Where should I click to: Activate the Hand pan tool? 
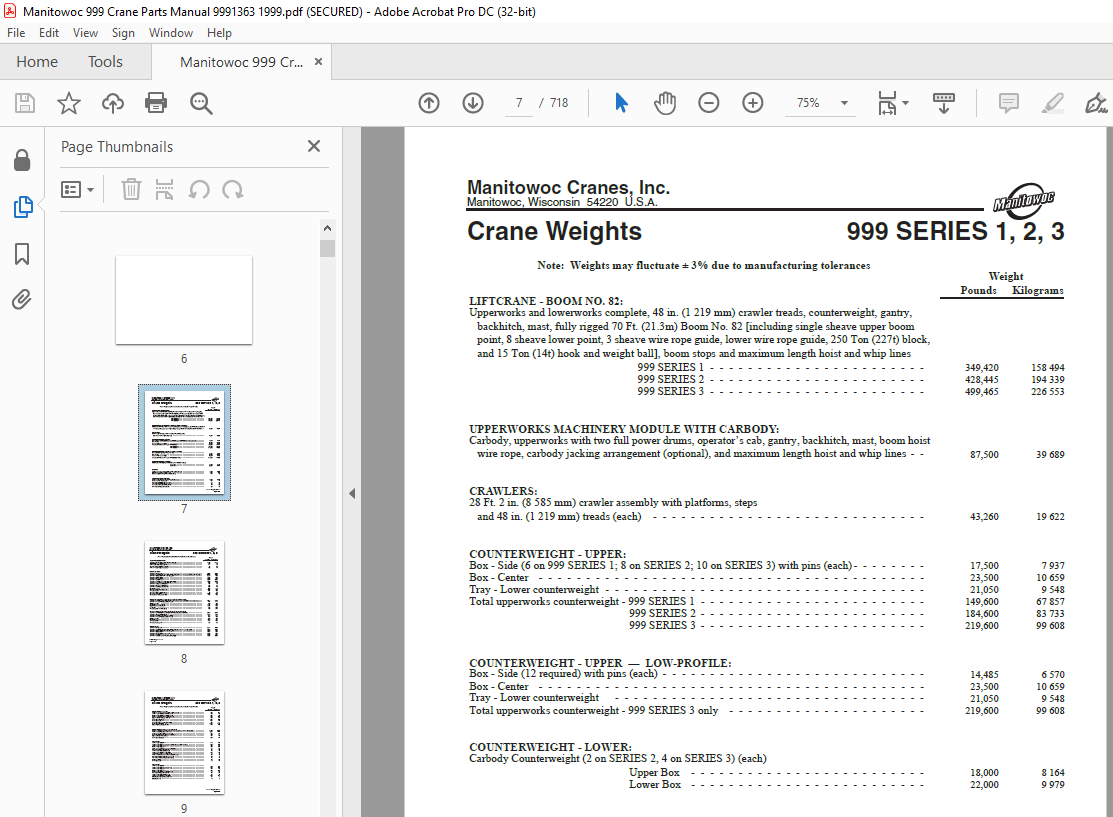click(x=664, y=103)
